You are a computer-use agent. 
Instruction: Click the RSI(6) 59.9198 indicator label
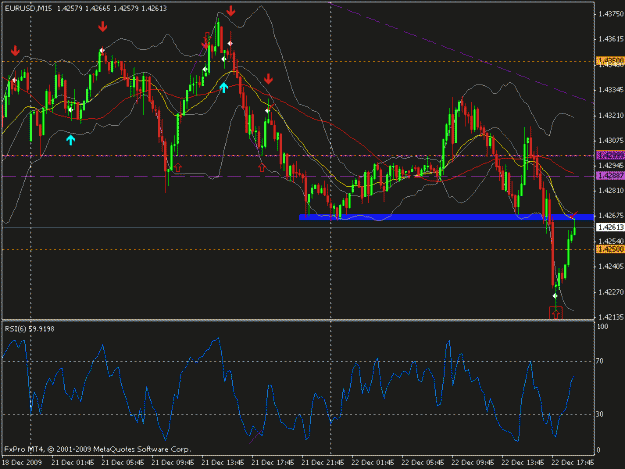[x=29, y=329]
